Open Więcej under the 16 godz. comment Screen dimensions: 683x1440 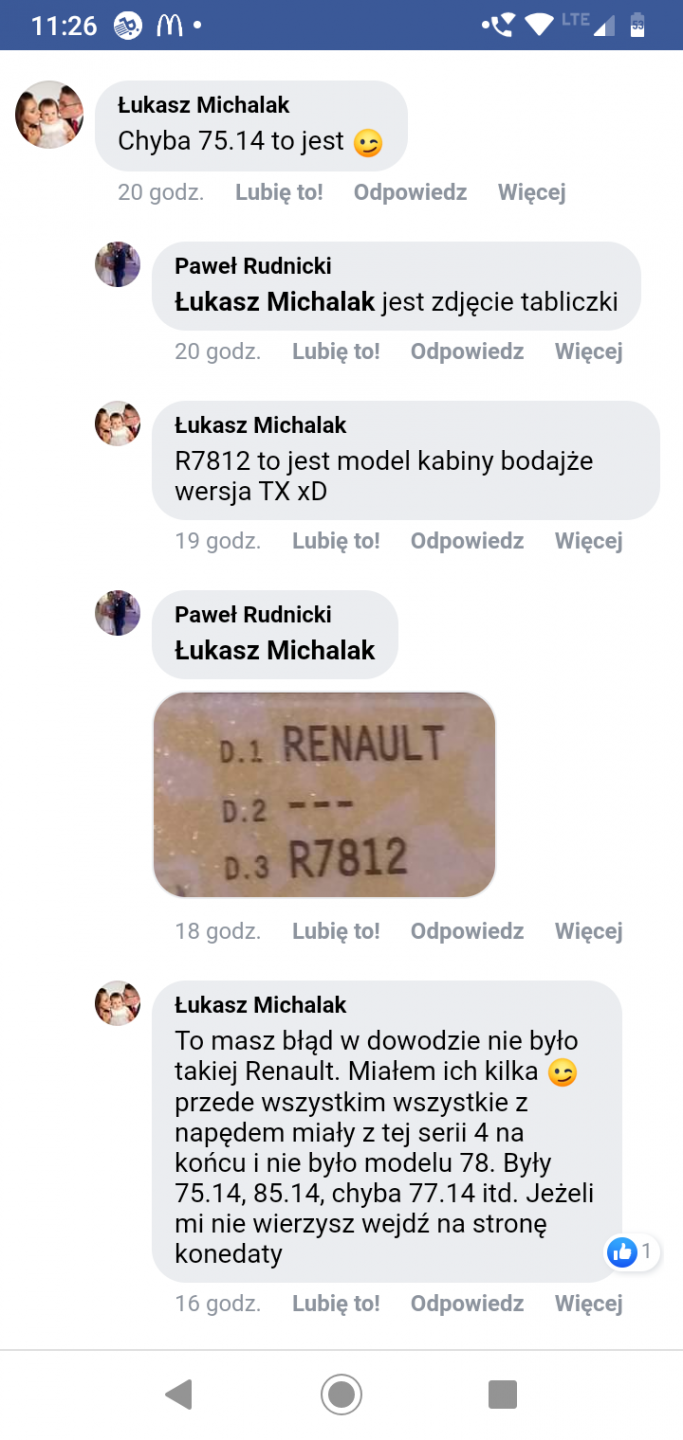(x=589, y=1303)
